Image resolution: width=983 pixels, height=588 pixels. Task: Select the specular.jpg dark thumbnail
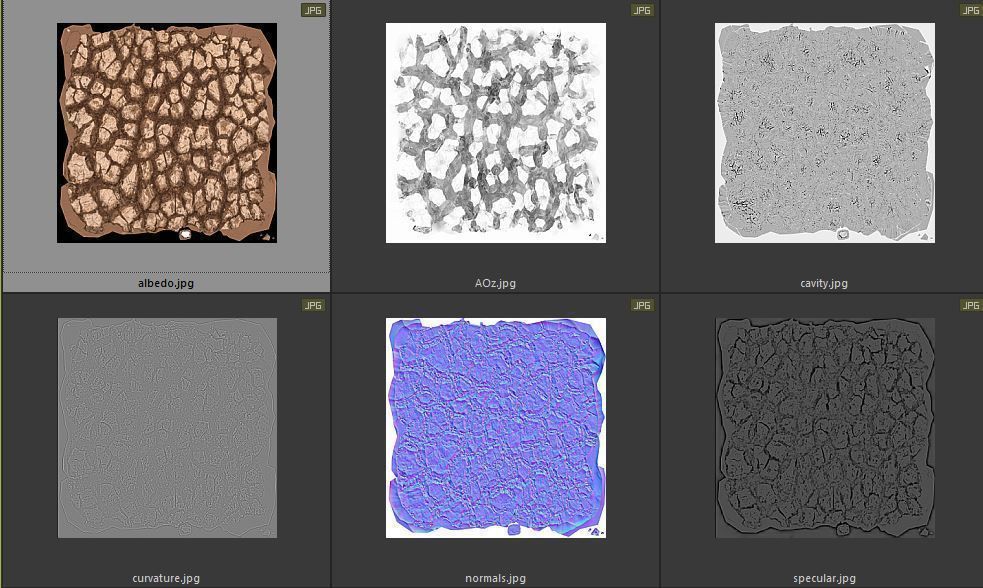(824, 428)
